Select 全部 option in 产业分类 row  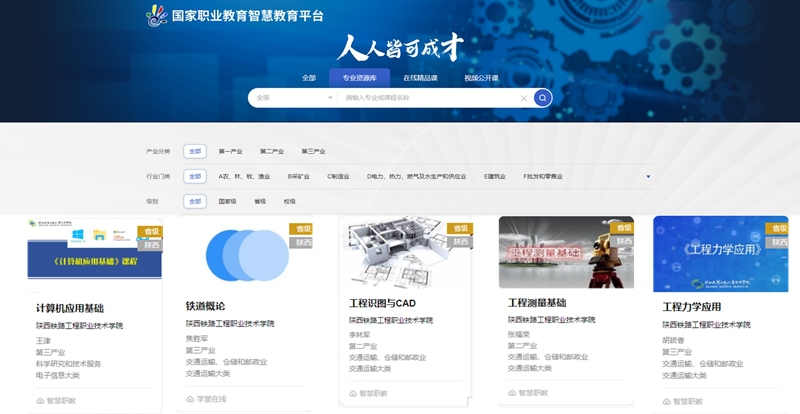pos(195,151)
